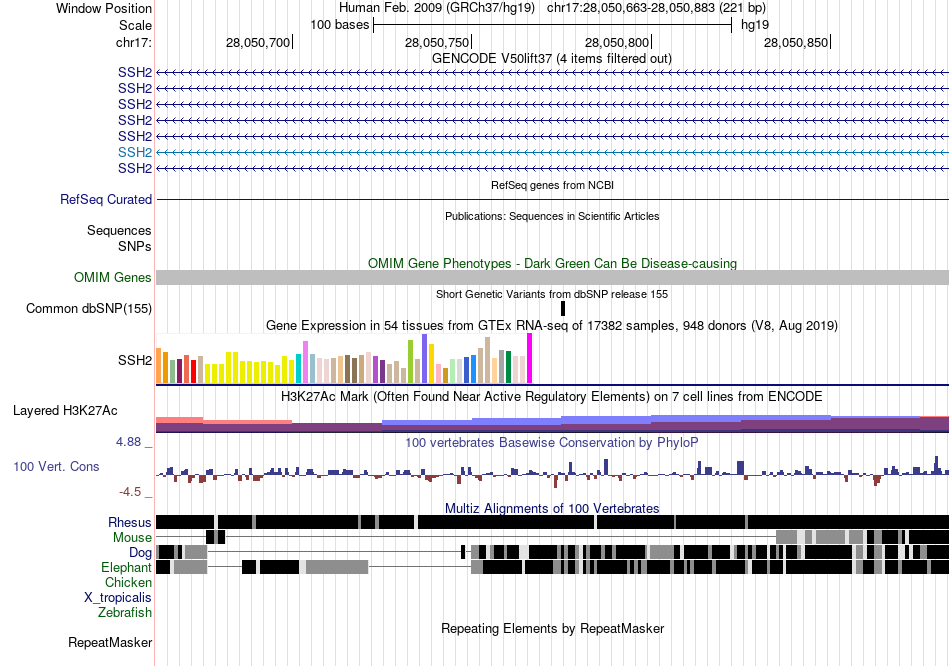Open '100 vertebrates Basewise Conservation by PhyloP' title
This screenshot has width=950, height=666.
pos(552,442)
